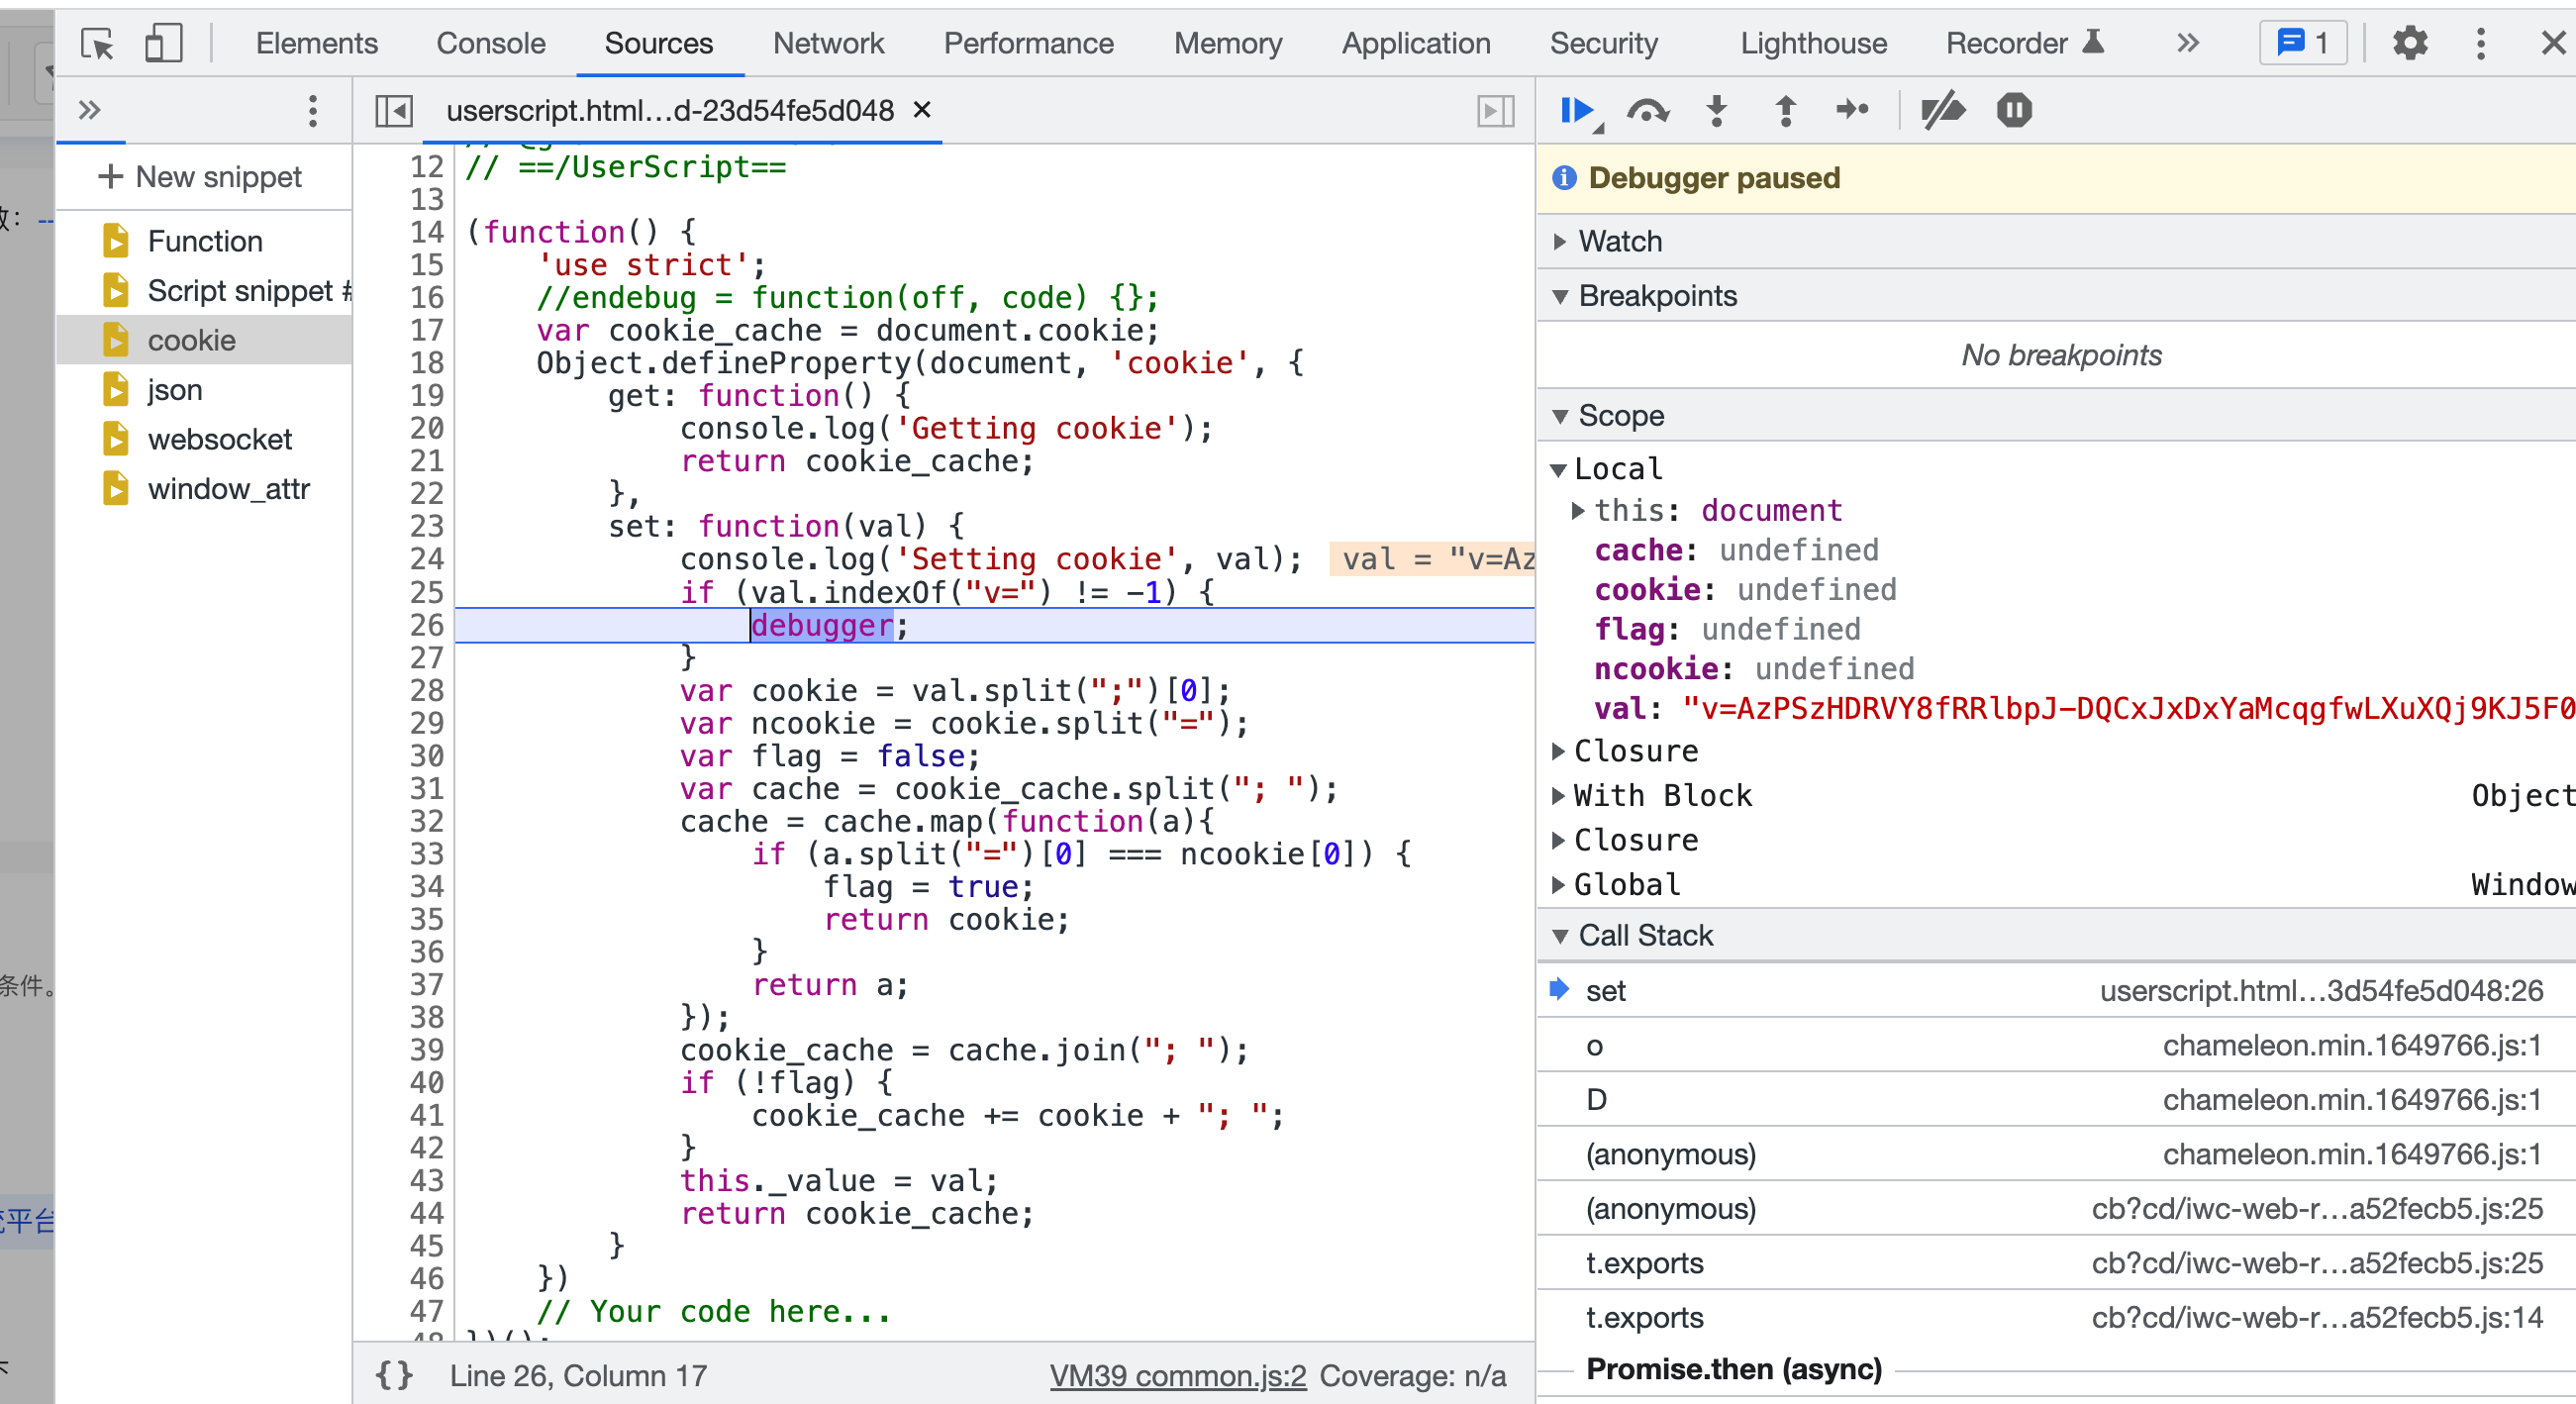Hide the navigator sidebar pane
The width and height of the screenshot is (2576, 1404).
click(393, 110)
